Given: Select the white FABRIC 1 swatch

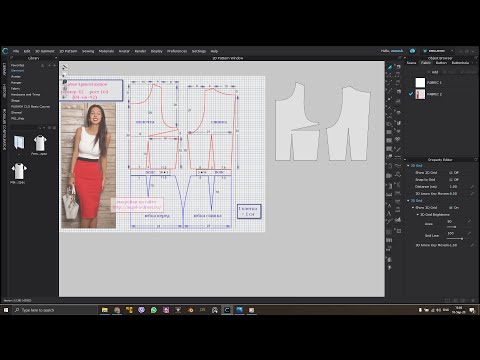Looking at the screenshot, I should coord(420,82).
